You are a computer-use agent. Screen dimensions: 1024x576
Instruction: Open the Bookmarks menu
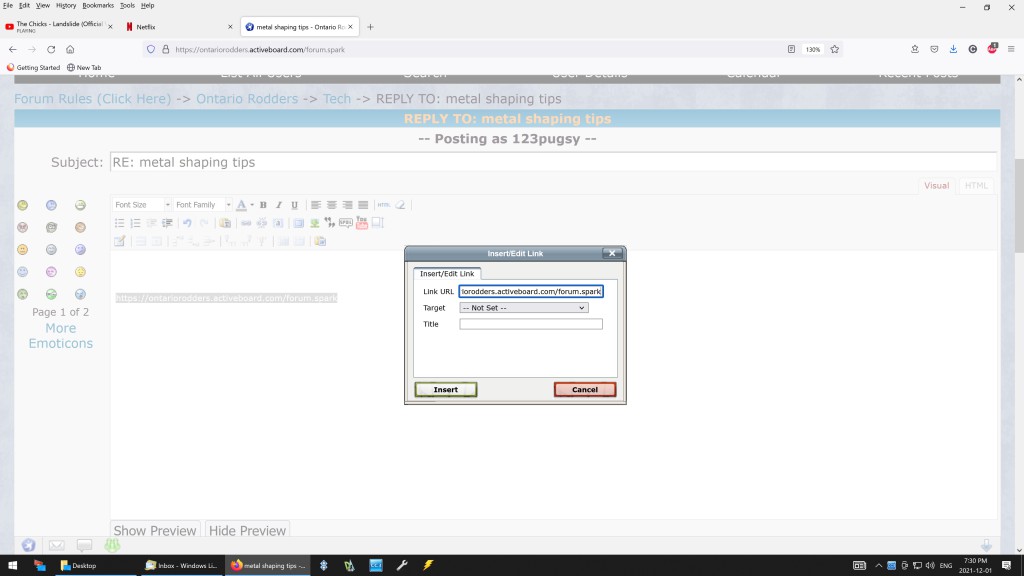pyautogui.click(x=97, y=5)
